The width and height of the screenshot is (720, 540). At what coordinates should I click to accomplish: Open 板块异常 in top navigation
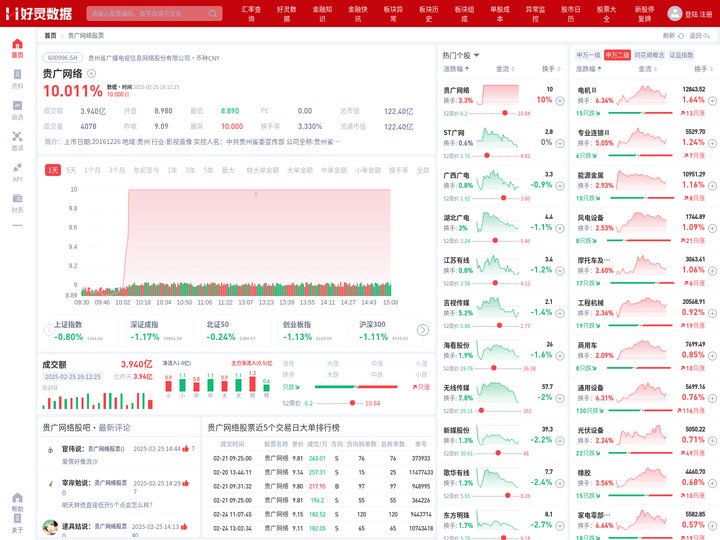tap(394, 14)
